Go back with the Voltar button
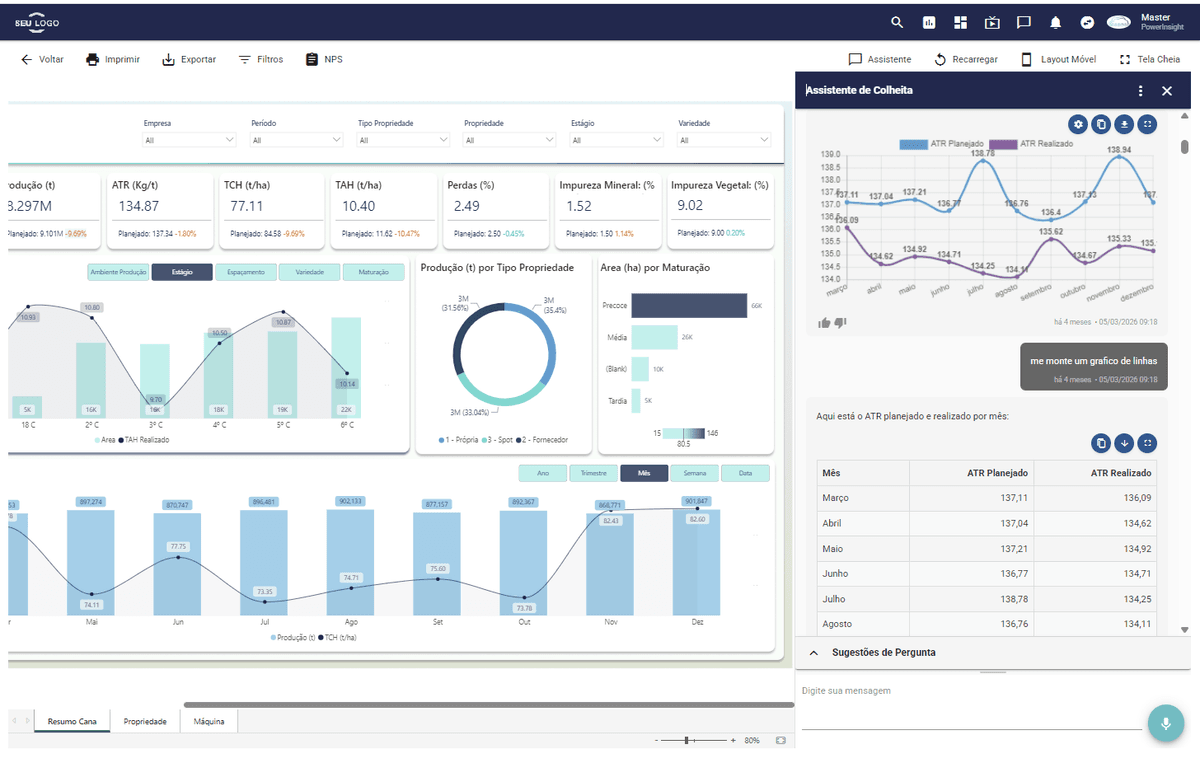This screenshot has width=1200, height=781. pos(42,59)
